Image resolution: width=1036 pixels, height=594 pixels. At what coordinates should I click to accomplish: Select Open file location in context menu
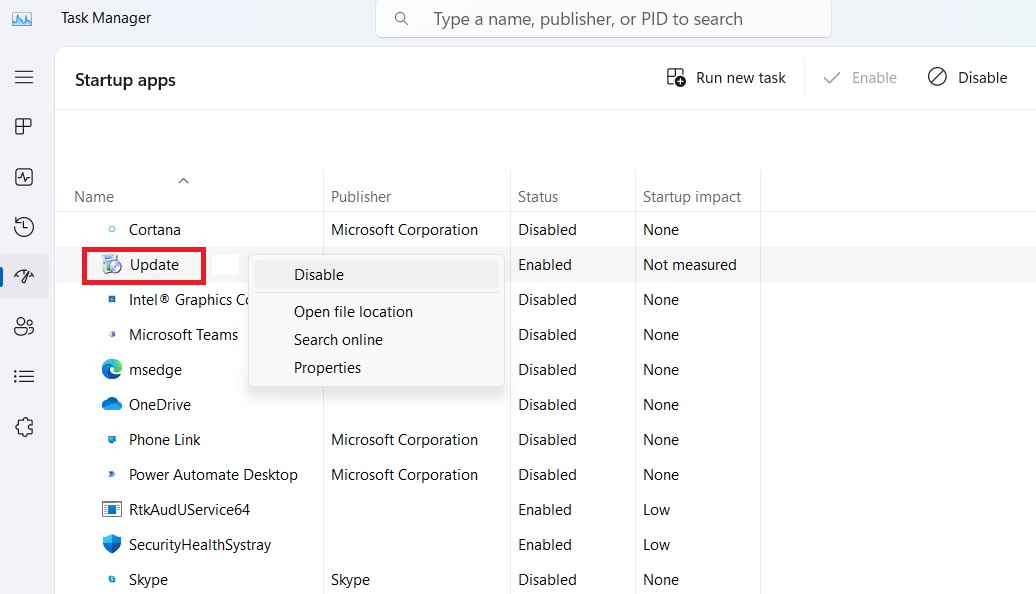tap(353, 311)
